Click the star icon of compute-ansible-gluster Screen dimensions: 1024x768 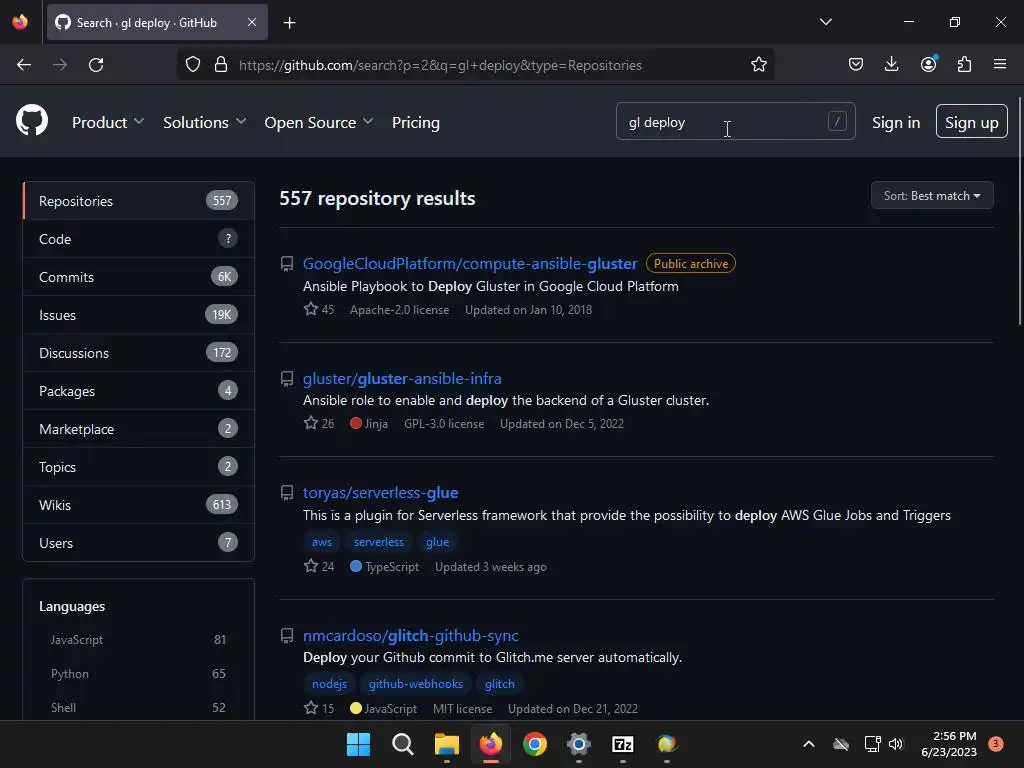click(x=311, y=309)
